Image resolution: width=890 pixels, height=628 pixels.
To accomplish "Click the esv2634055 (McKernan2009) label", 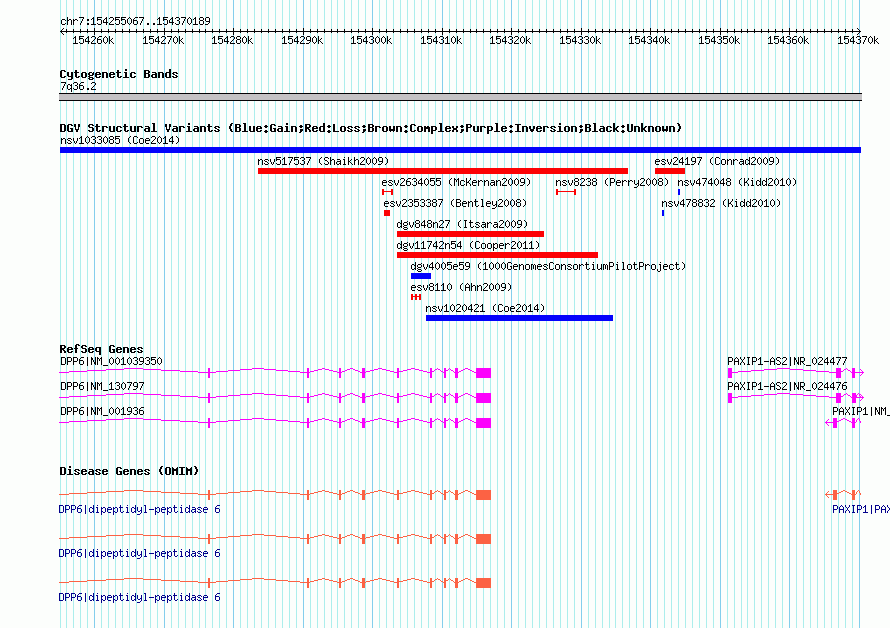I will pyautogui.click(x=456, y=182).
